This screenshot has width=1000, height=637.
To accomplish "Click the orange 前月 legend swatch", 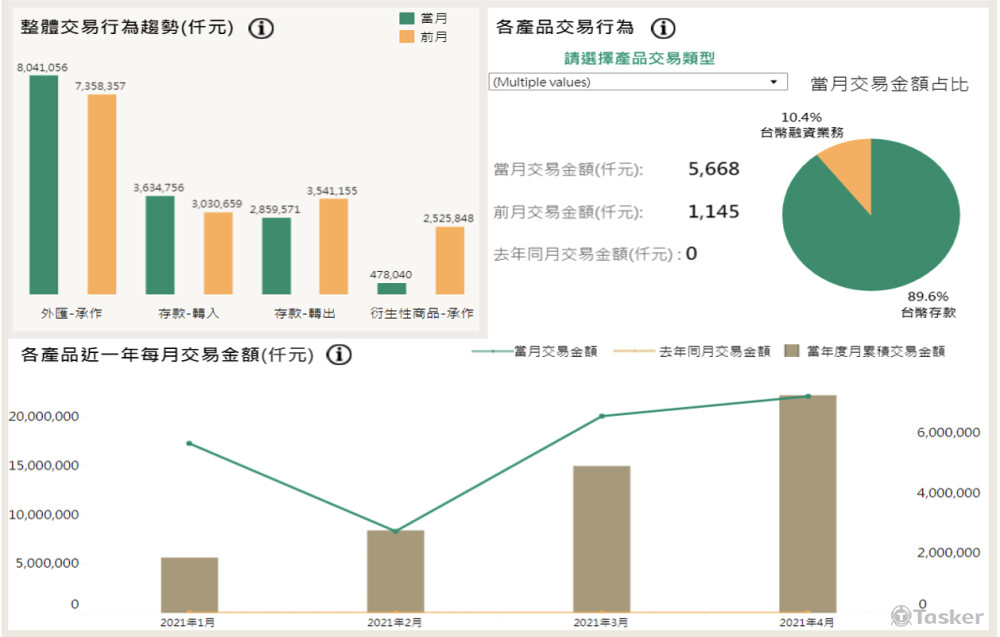I will coord(406,37).
